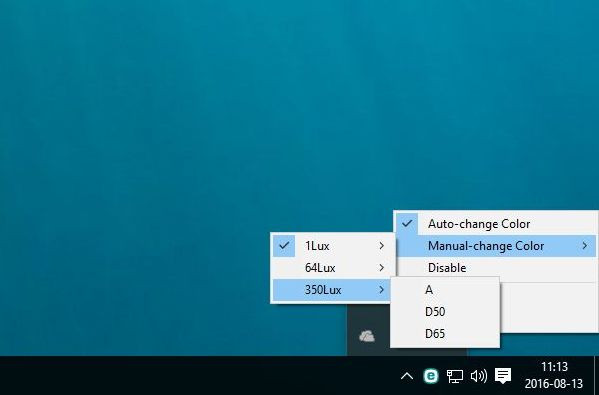Expand the 1Lux submenu arrow
This screenshot has height=395, width=599.
point(382,246)
